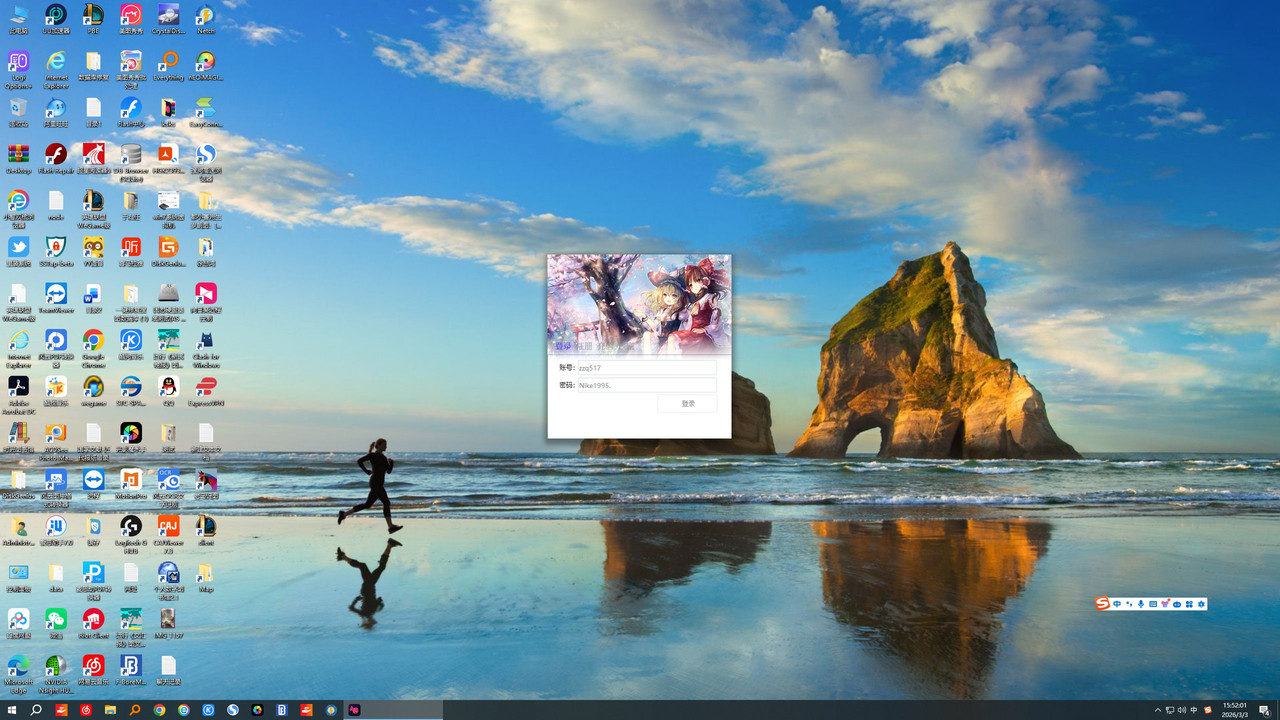
Task: Open the taskbar clock showing 15:52:01
Action: [1234, 710]
